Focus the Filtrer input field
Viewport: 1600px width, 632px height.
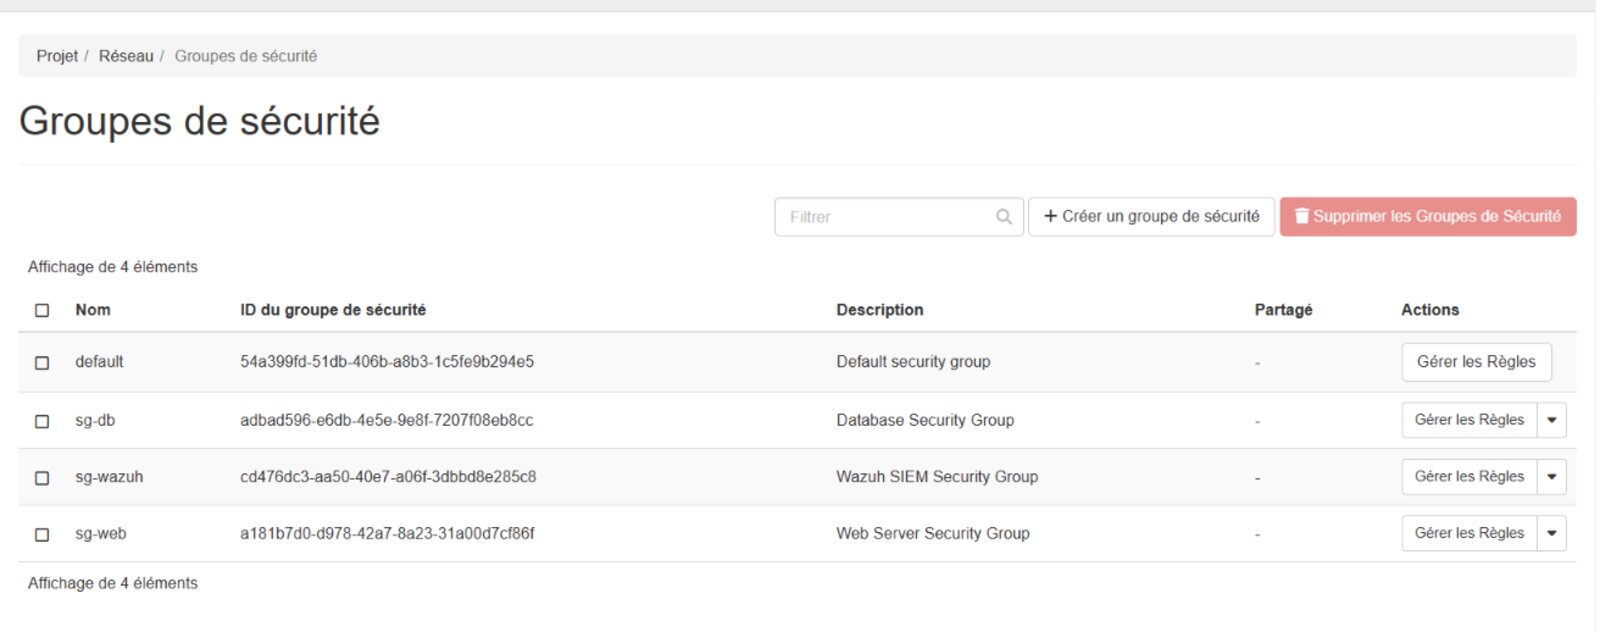coord(898,217)
